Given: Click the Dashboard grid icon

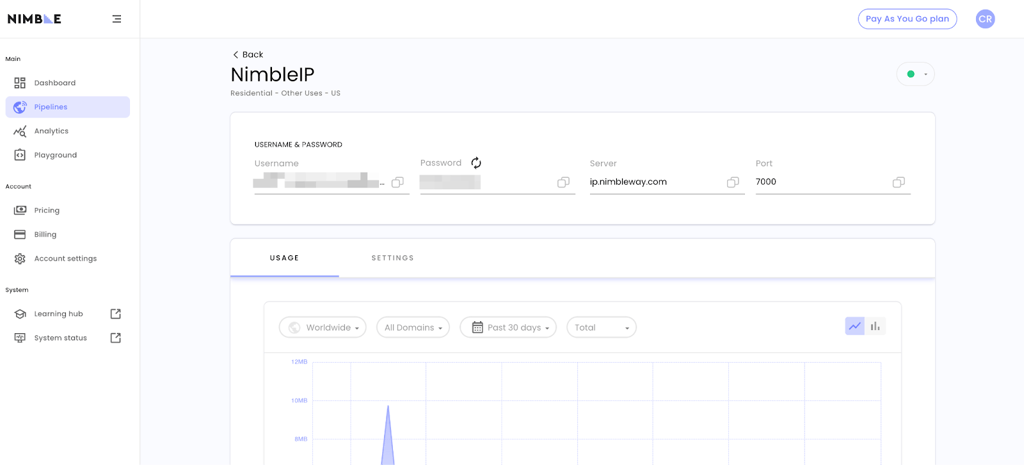Looking at the screenshot, I should [20, 83].
